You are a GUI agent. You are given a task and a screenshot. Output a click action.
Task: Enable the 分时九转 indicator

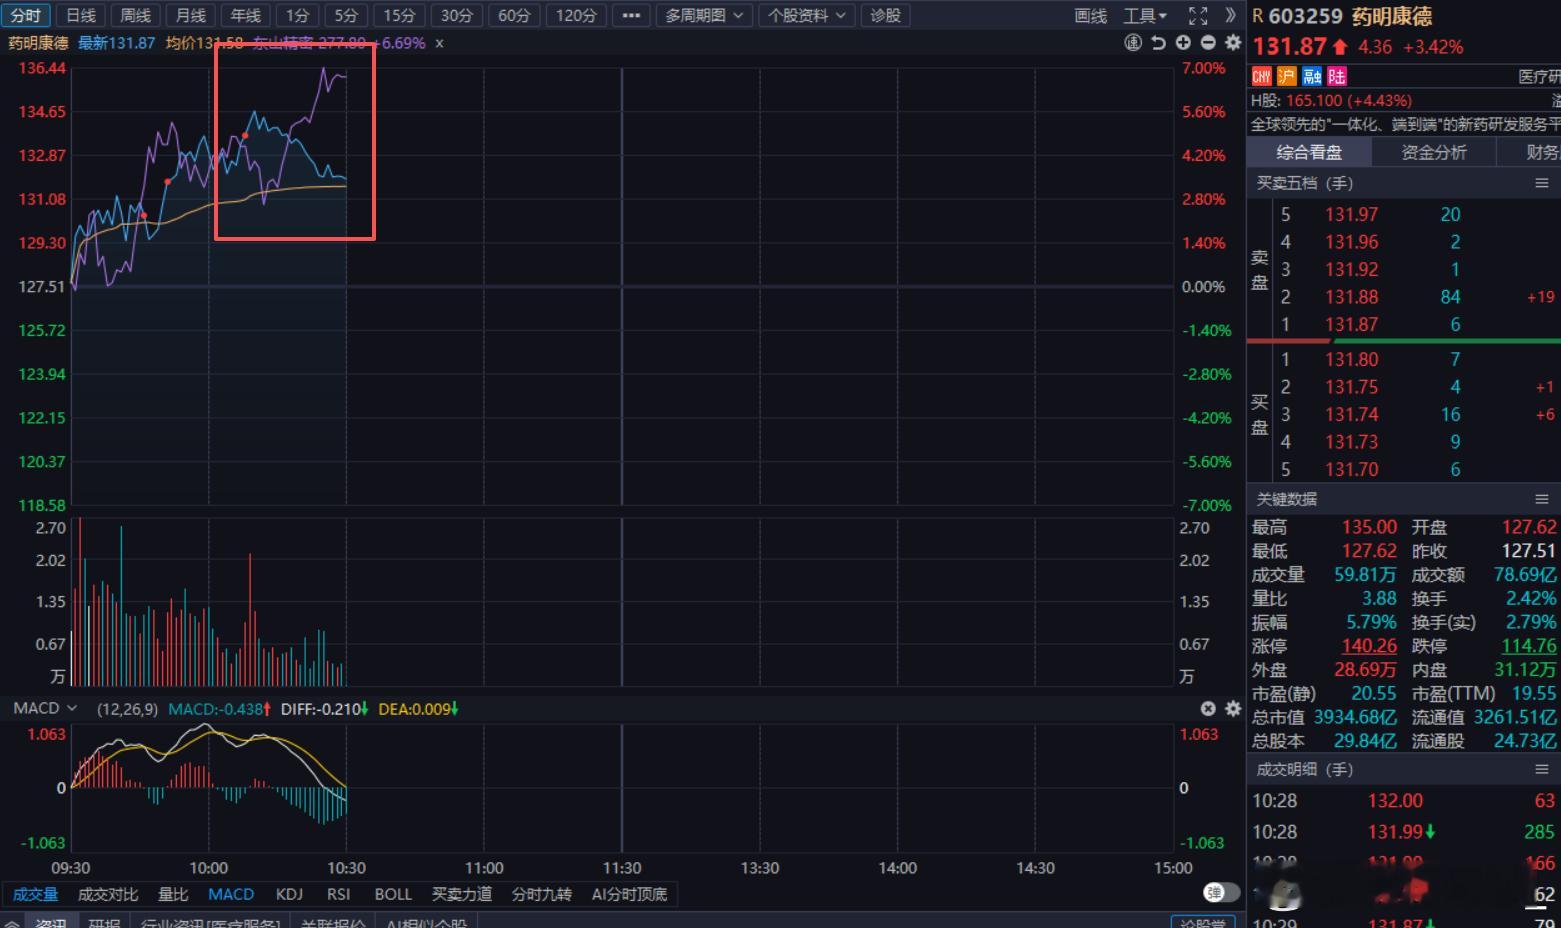point(541,894)
